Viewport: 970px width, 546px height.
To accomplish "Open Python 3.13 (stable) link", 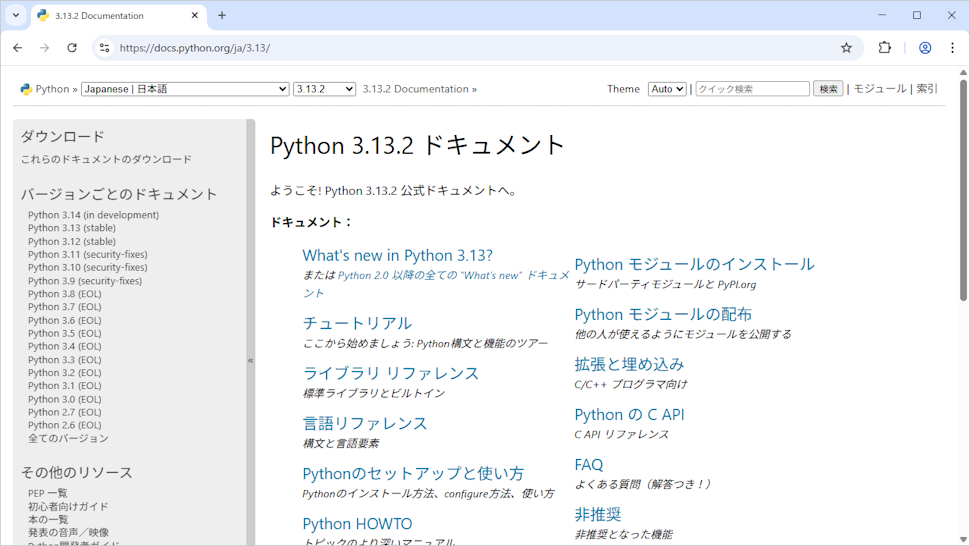I will pyautogui.click(x=72, y=228).
